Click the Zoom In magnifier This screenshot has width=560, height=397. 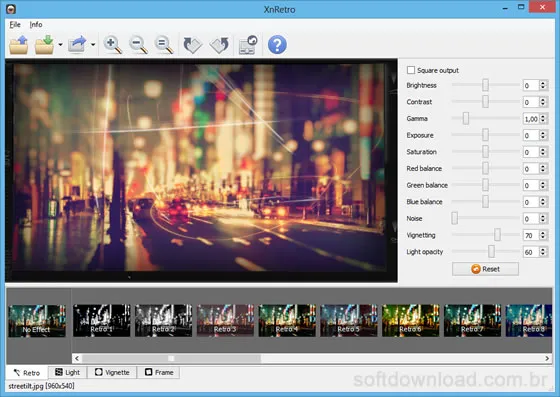tap(112, 45)
